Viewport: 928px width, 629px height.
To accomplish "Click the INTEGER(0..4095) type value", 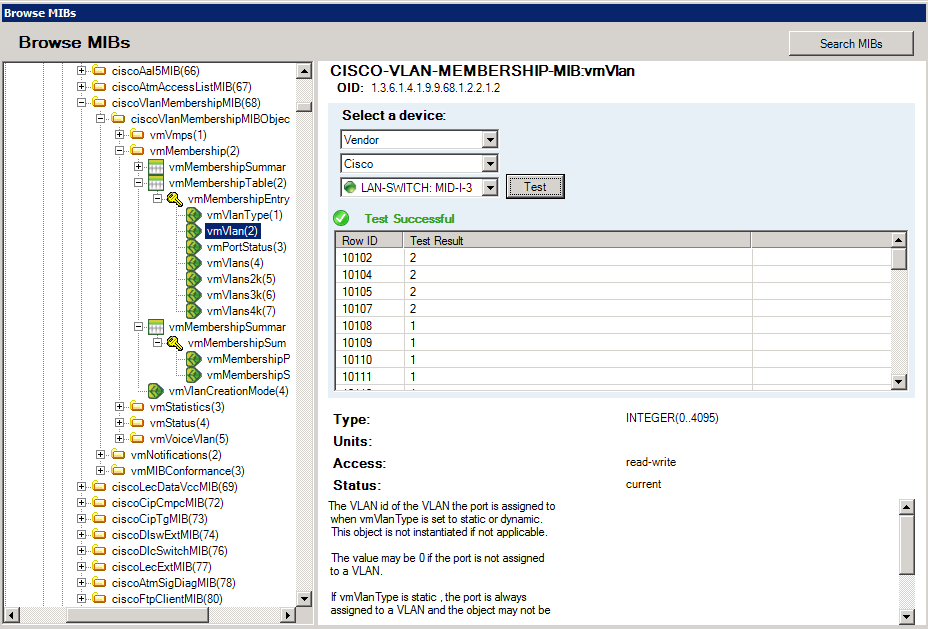I will tap(672, 418).
